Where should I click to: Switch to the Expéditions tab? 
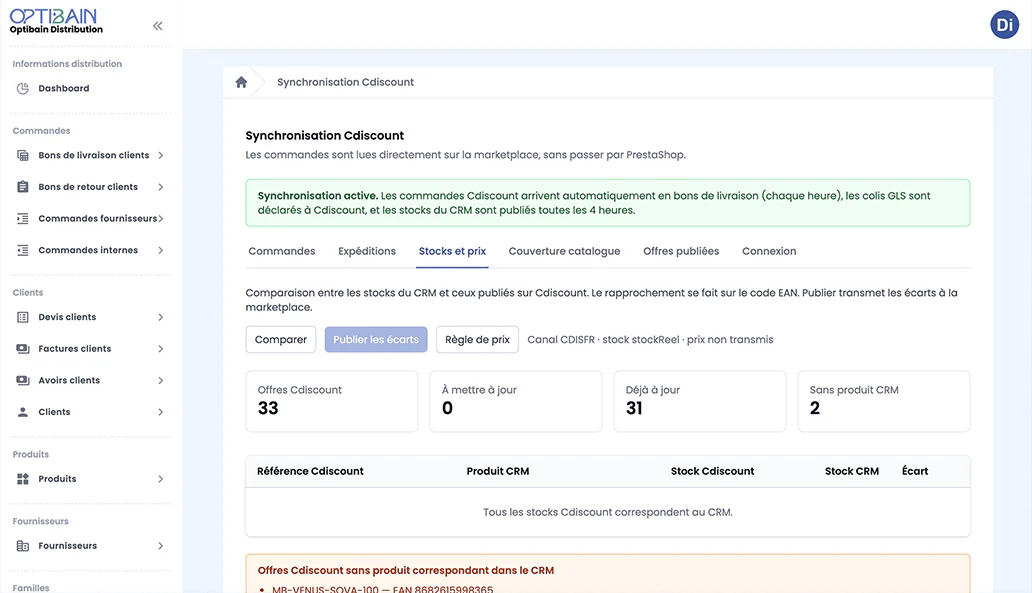[367, 251]
